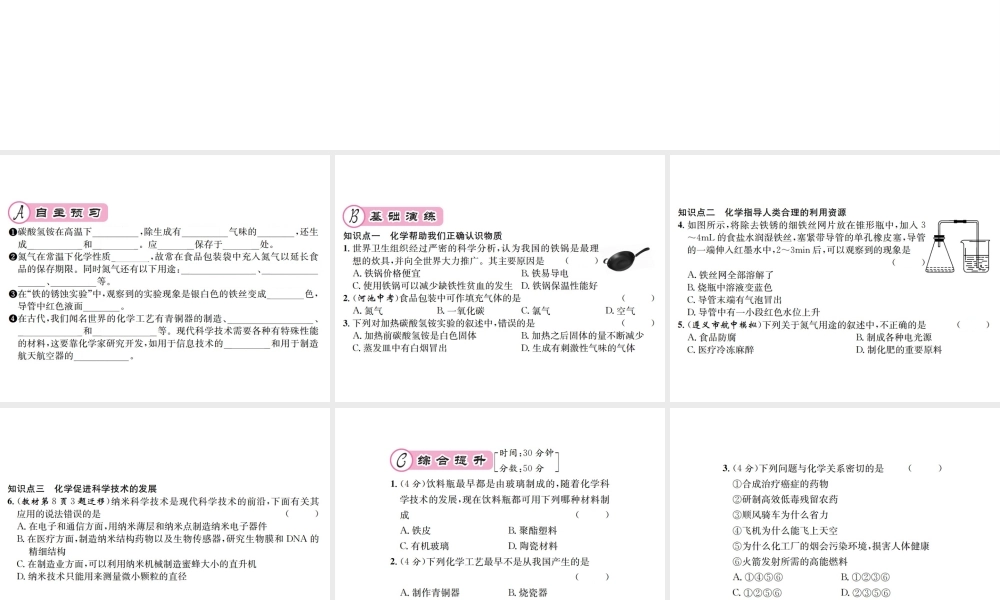Click item ①合成治疗癌症的药物
The height and width of the screenshot is (600, 1000).
(780, 484)
